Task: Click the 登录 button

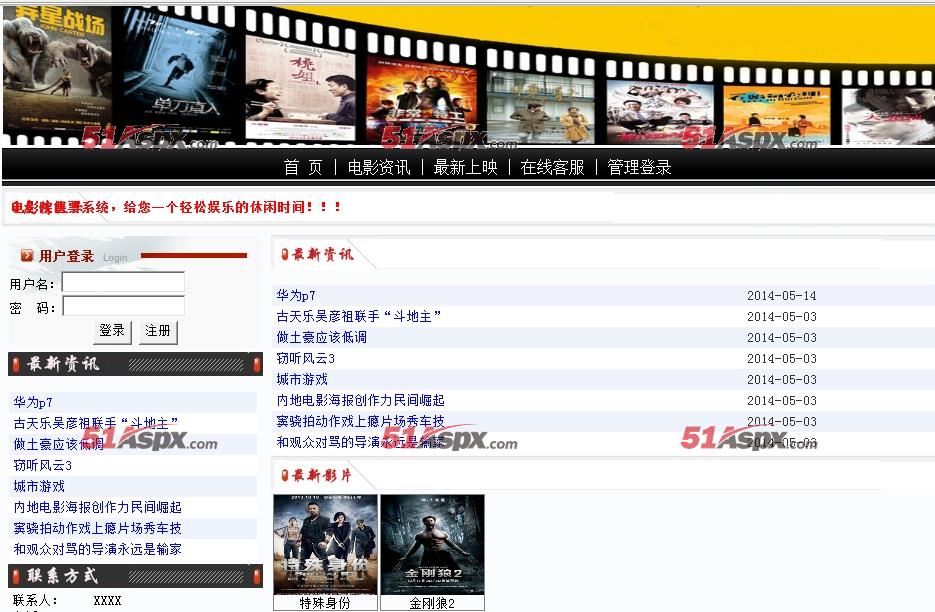Action: pyautogui.click(x=112, y=332)
